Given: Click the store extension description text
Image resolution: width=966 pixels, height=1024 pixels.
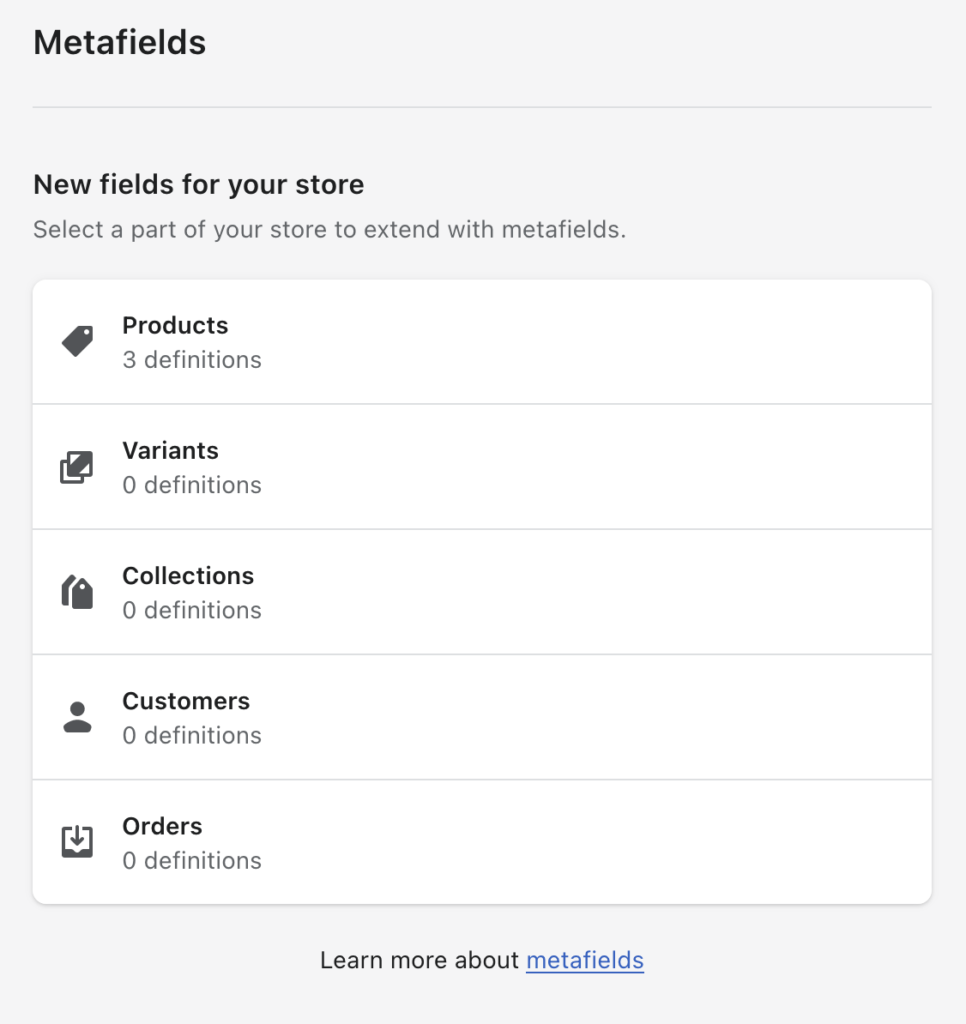Looking at the screenshot, I should point(329,229).
